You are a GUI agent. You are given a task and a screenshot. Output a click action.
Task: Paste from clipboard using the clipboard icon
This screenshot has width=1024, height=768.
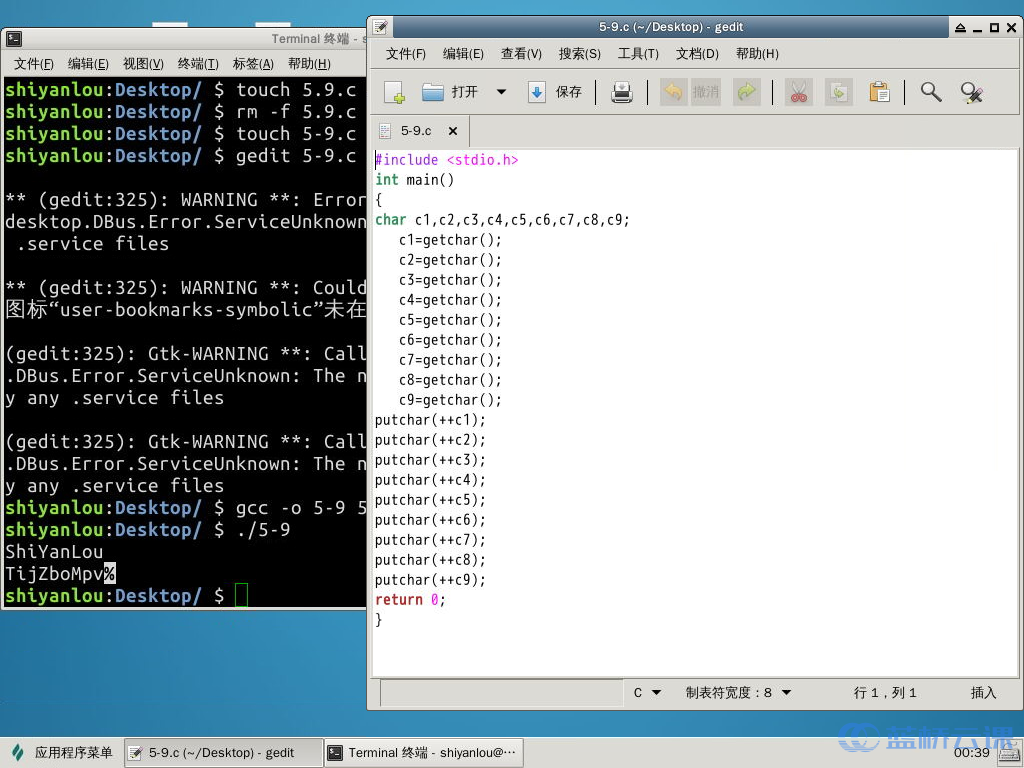tap(879, 92)
